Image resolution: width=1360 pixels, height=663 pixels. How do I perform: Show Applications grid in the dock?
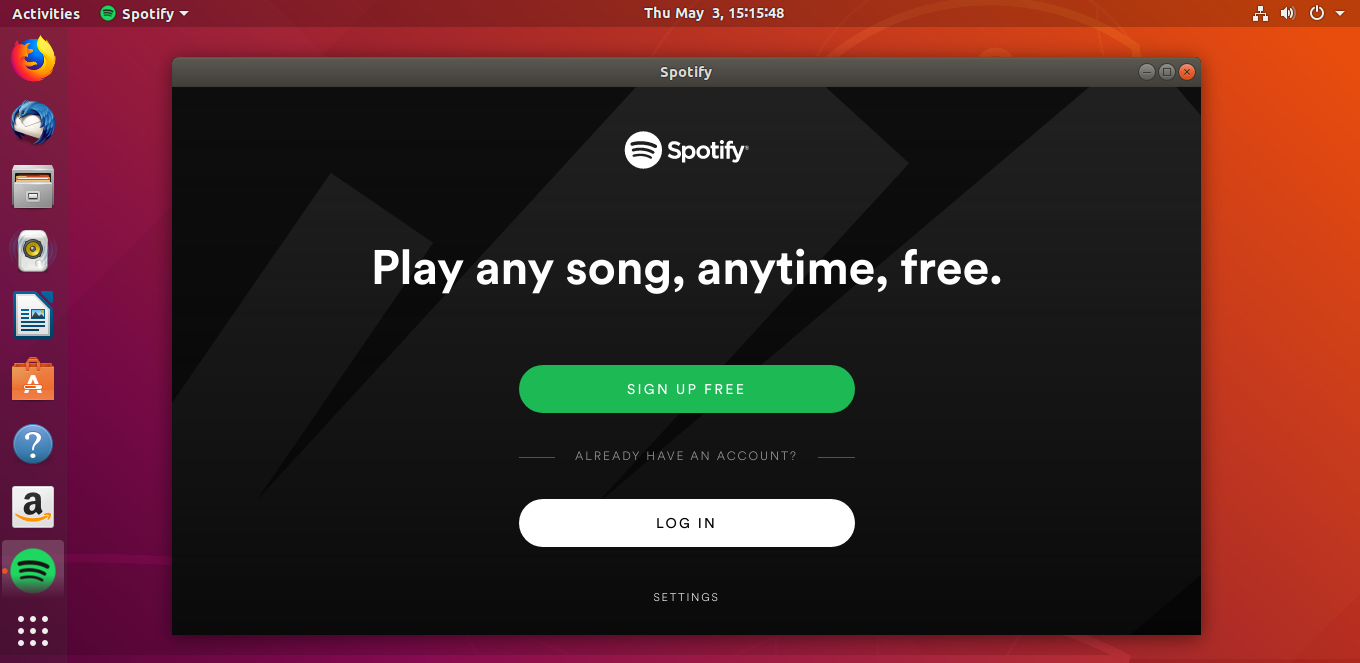33,631
